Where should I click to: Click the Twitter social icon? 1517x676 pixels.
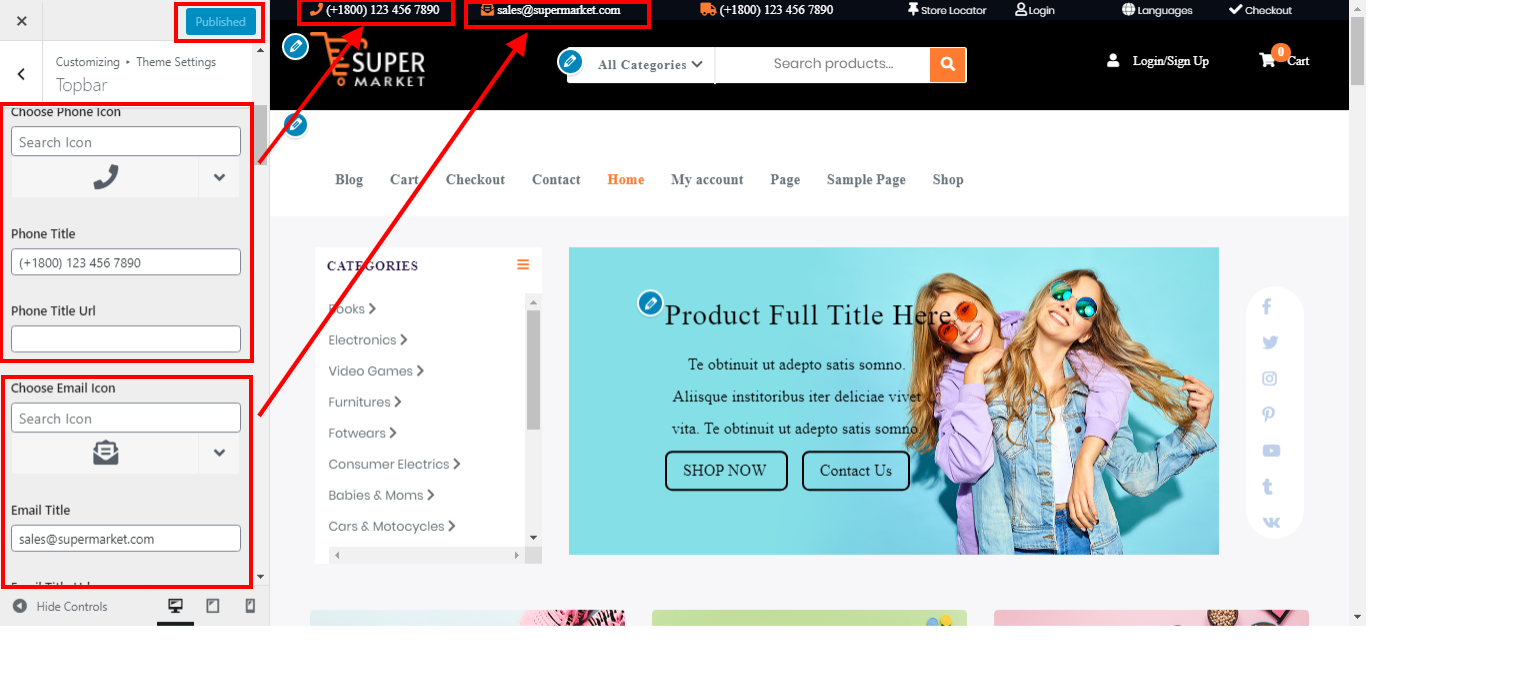coord(1270,343)
